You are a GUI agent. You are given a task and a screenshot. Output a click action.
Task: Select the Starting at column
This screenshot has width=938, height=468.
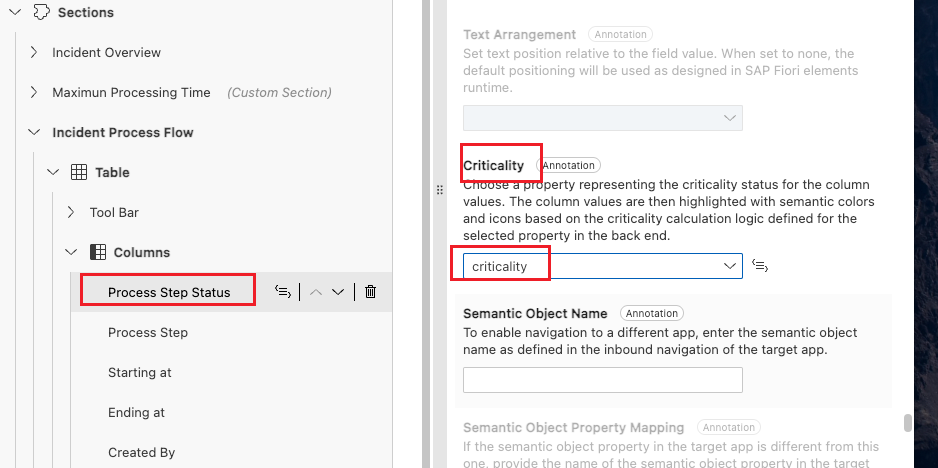(140, 372)
